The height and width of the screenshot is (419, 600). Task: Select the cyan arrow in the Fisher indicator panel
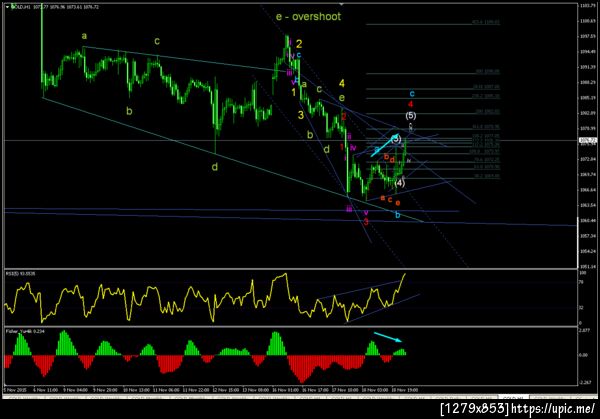(x=388, y=337)
